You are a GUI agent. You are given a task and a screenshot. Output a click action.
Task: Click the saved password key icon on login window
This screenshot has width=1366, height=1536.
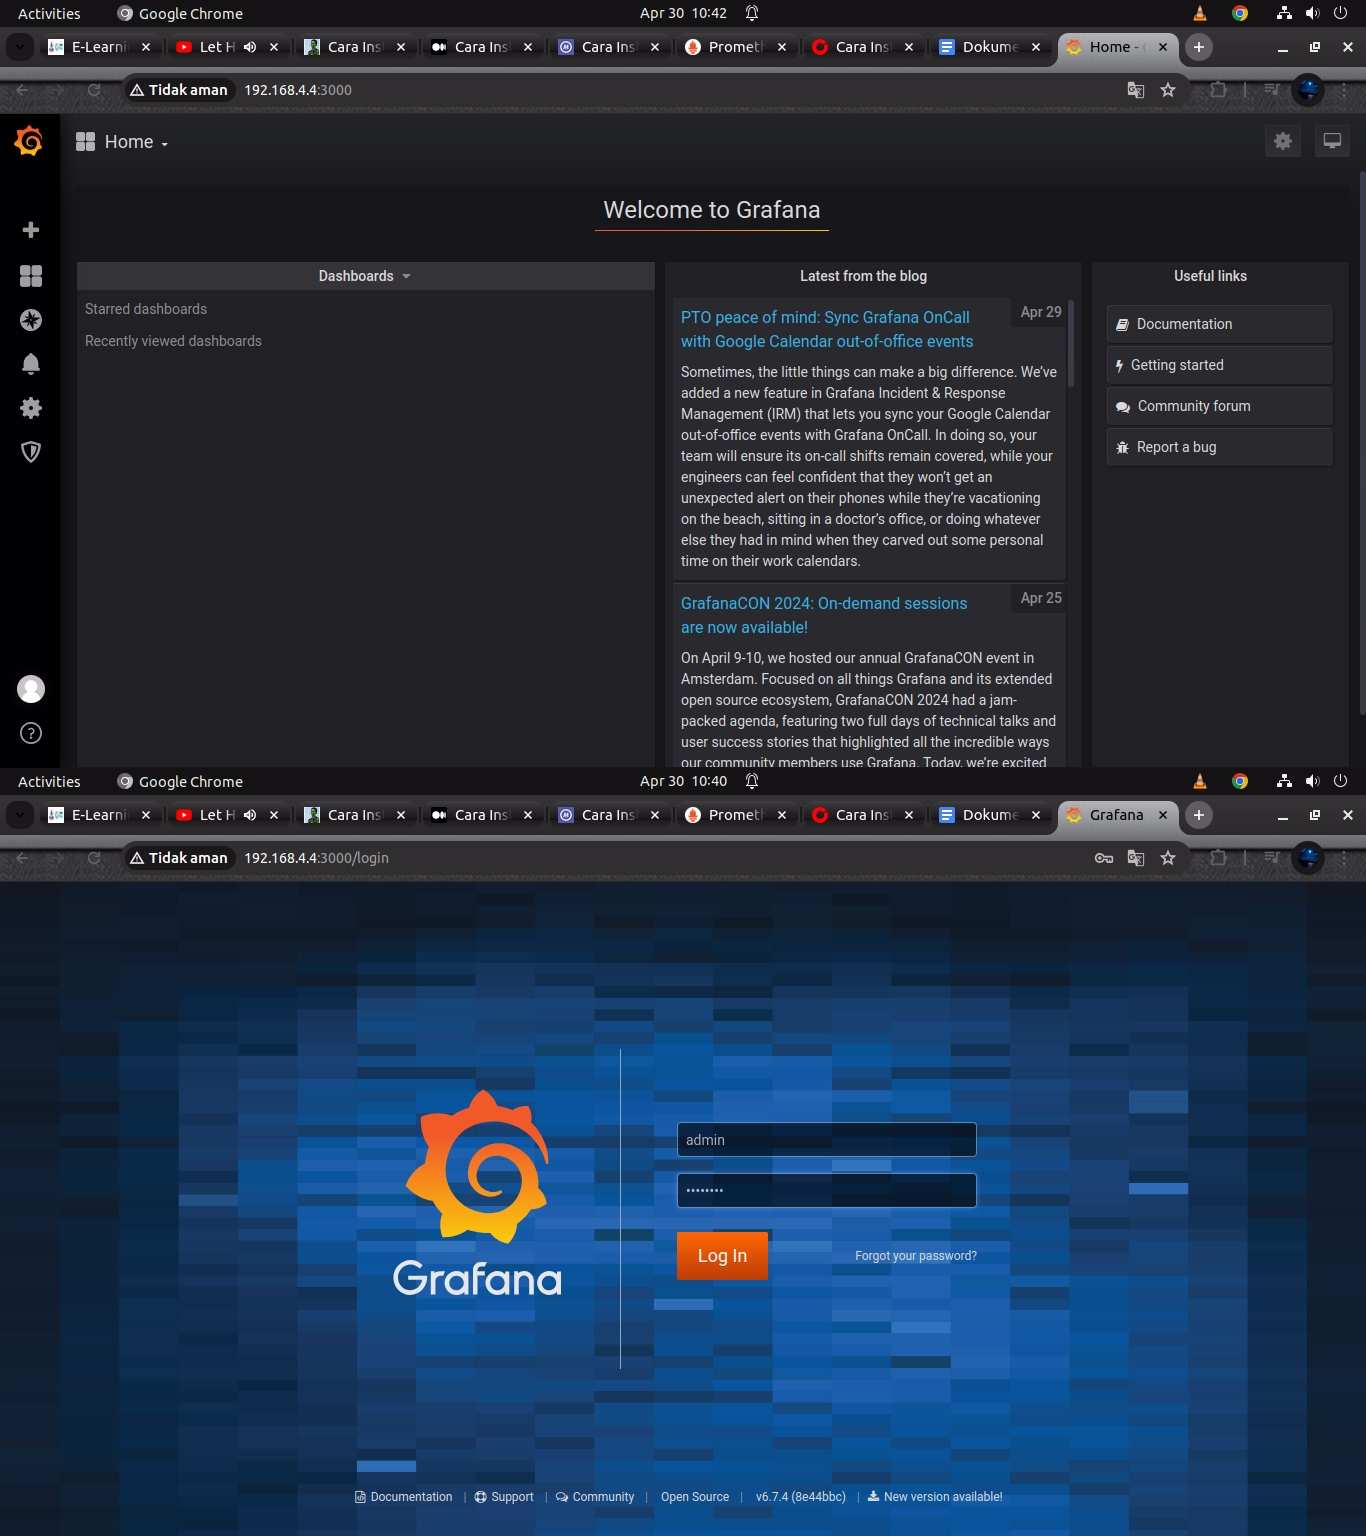[x=1104, y=858]
